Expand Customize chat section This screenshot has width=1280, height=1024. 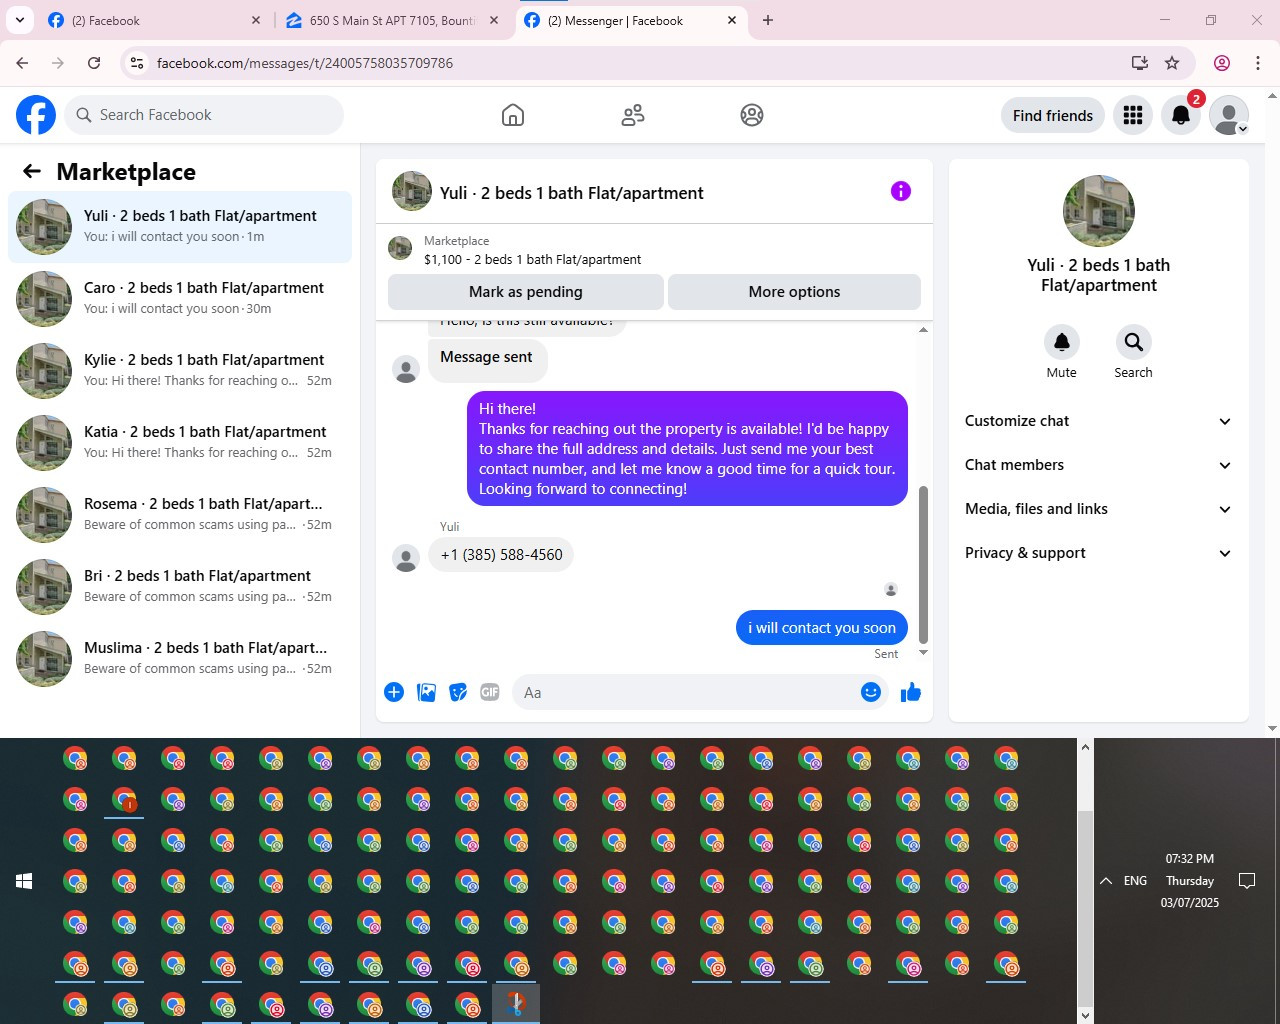1098,421
